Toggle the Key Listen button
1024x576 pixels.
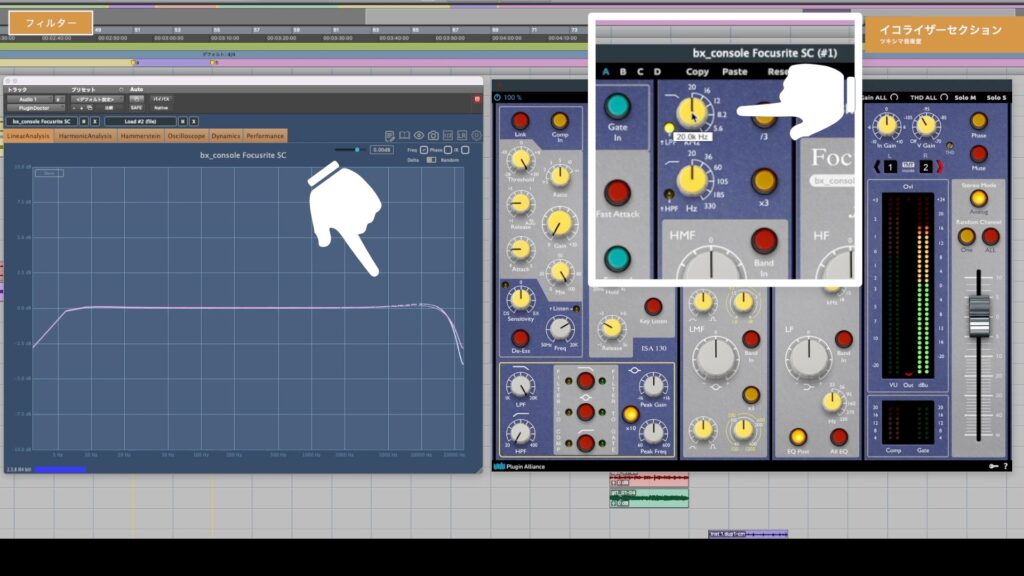point(653,306)
